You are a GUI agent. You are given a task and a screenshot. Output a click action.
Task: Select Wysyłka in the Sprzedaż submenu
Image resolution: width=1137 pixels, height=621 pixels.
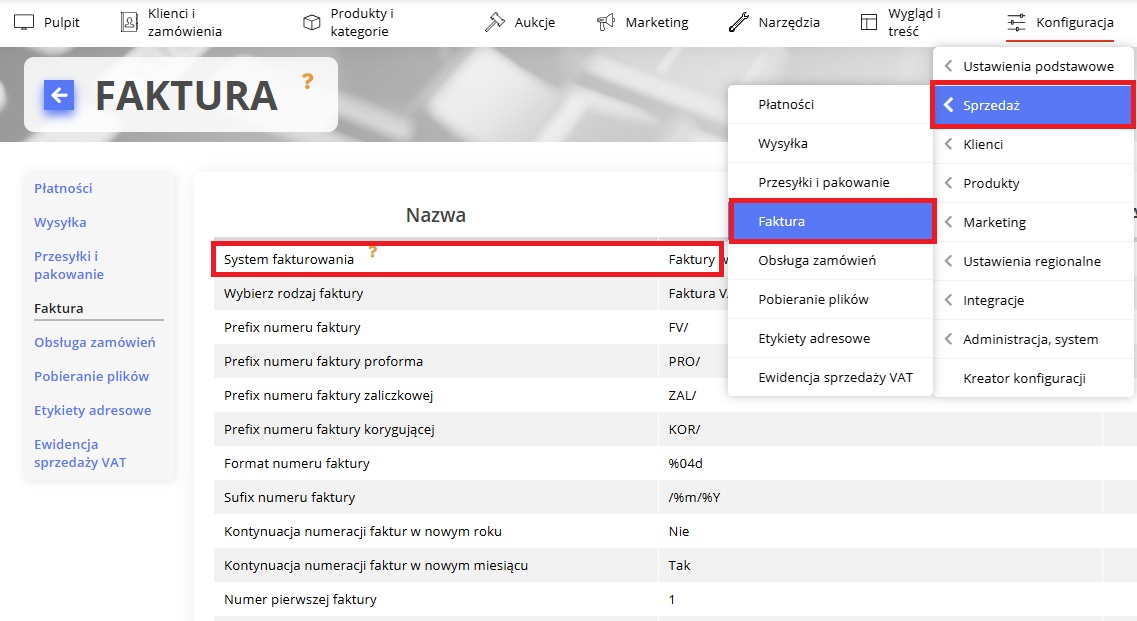(830, 144)
